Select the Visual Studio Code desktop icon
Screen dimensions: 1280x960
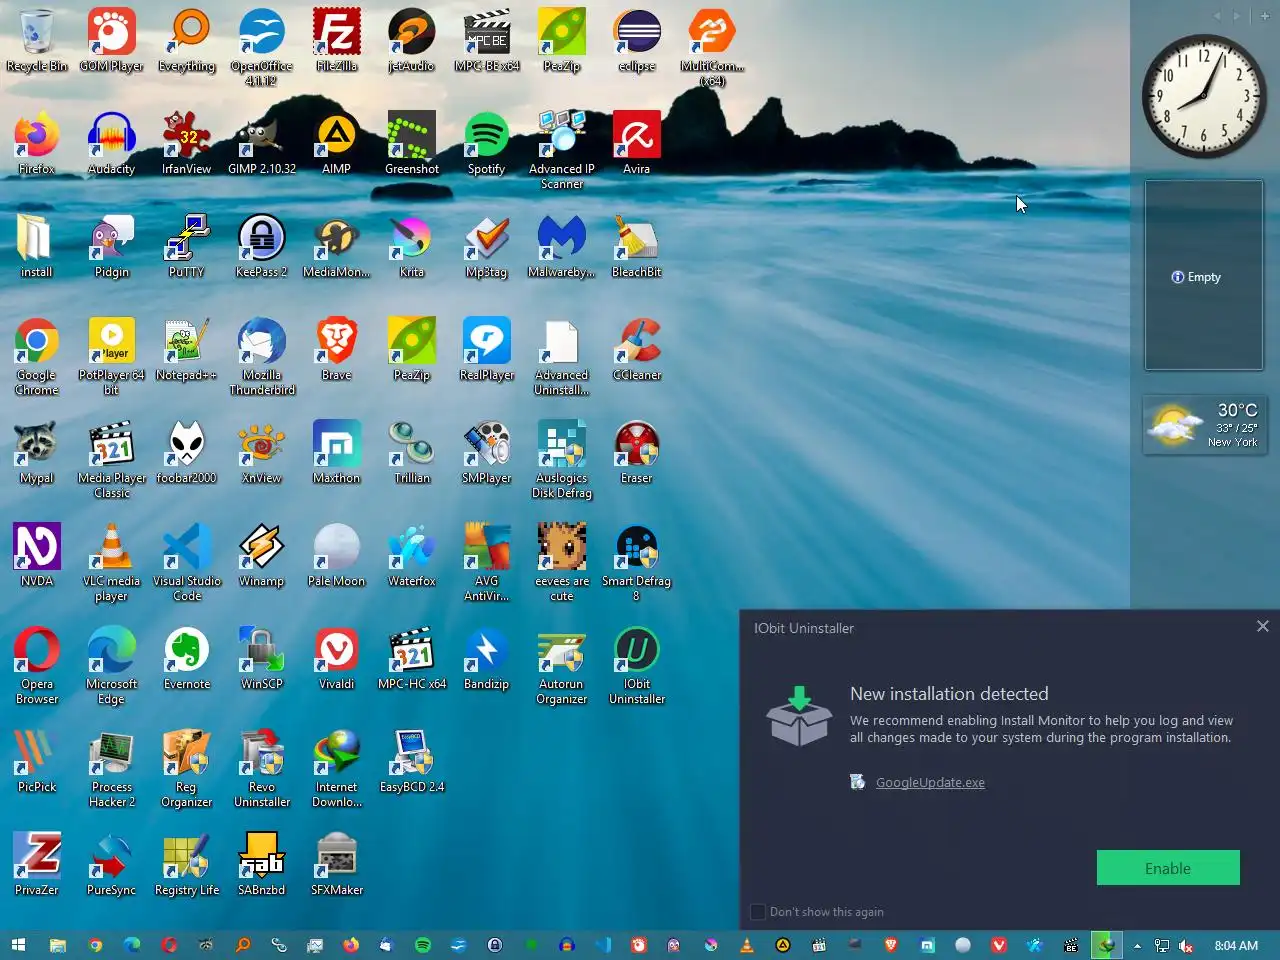point(187,562)
